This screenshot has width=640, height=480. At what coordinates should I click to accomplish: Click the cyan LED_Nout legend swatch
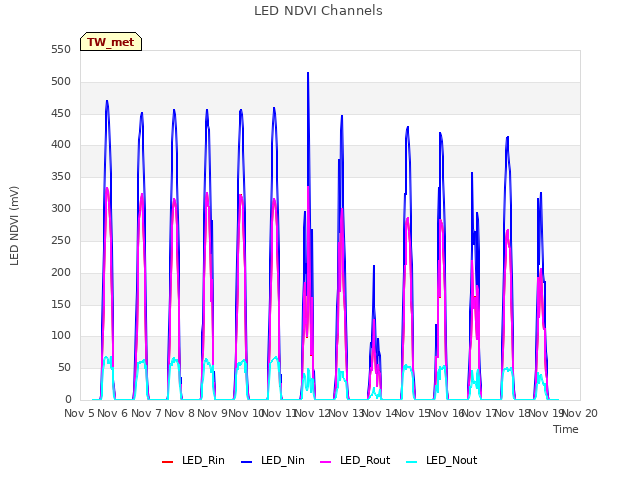[412, 462]
